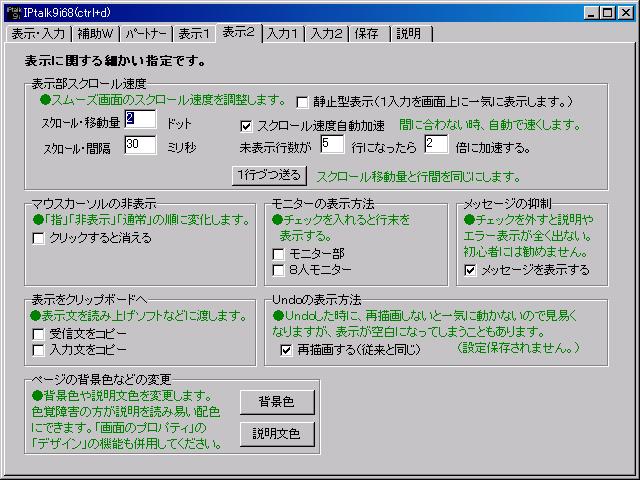This screenshot has height=480, width=640.
Task: Switch to the 表示・入力 tab
Action: point(38,33)
